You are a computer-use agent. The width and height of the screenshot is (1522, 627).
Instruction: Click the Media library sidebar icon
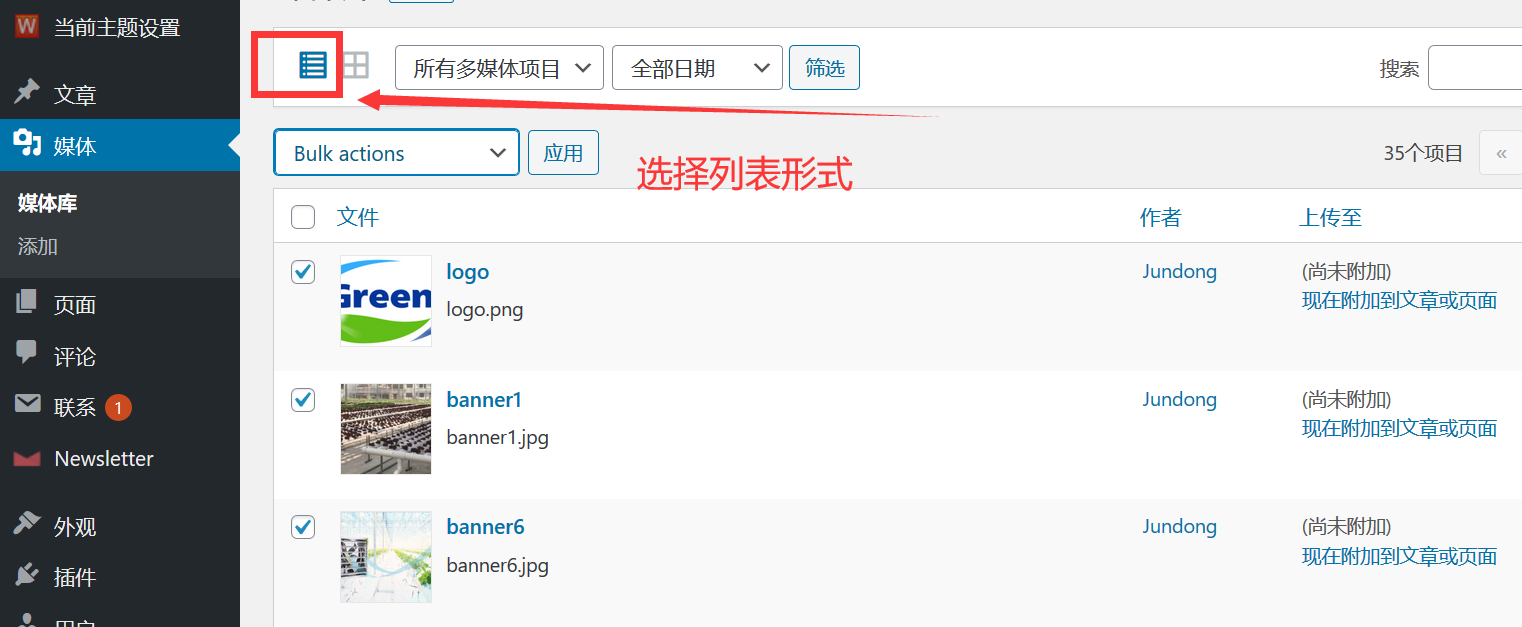(x=27, y=145)
